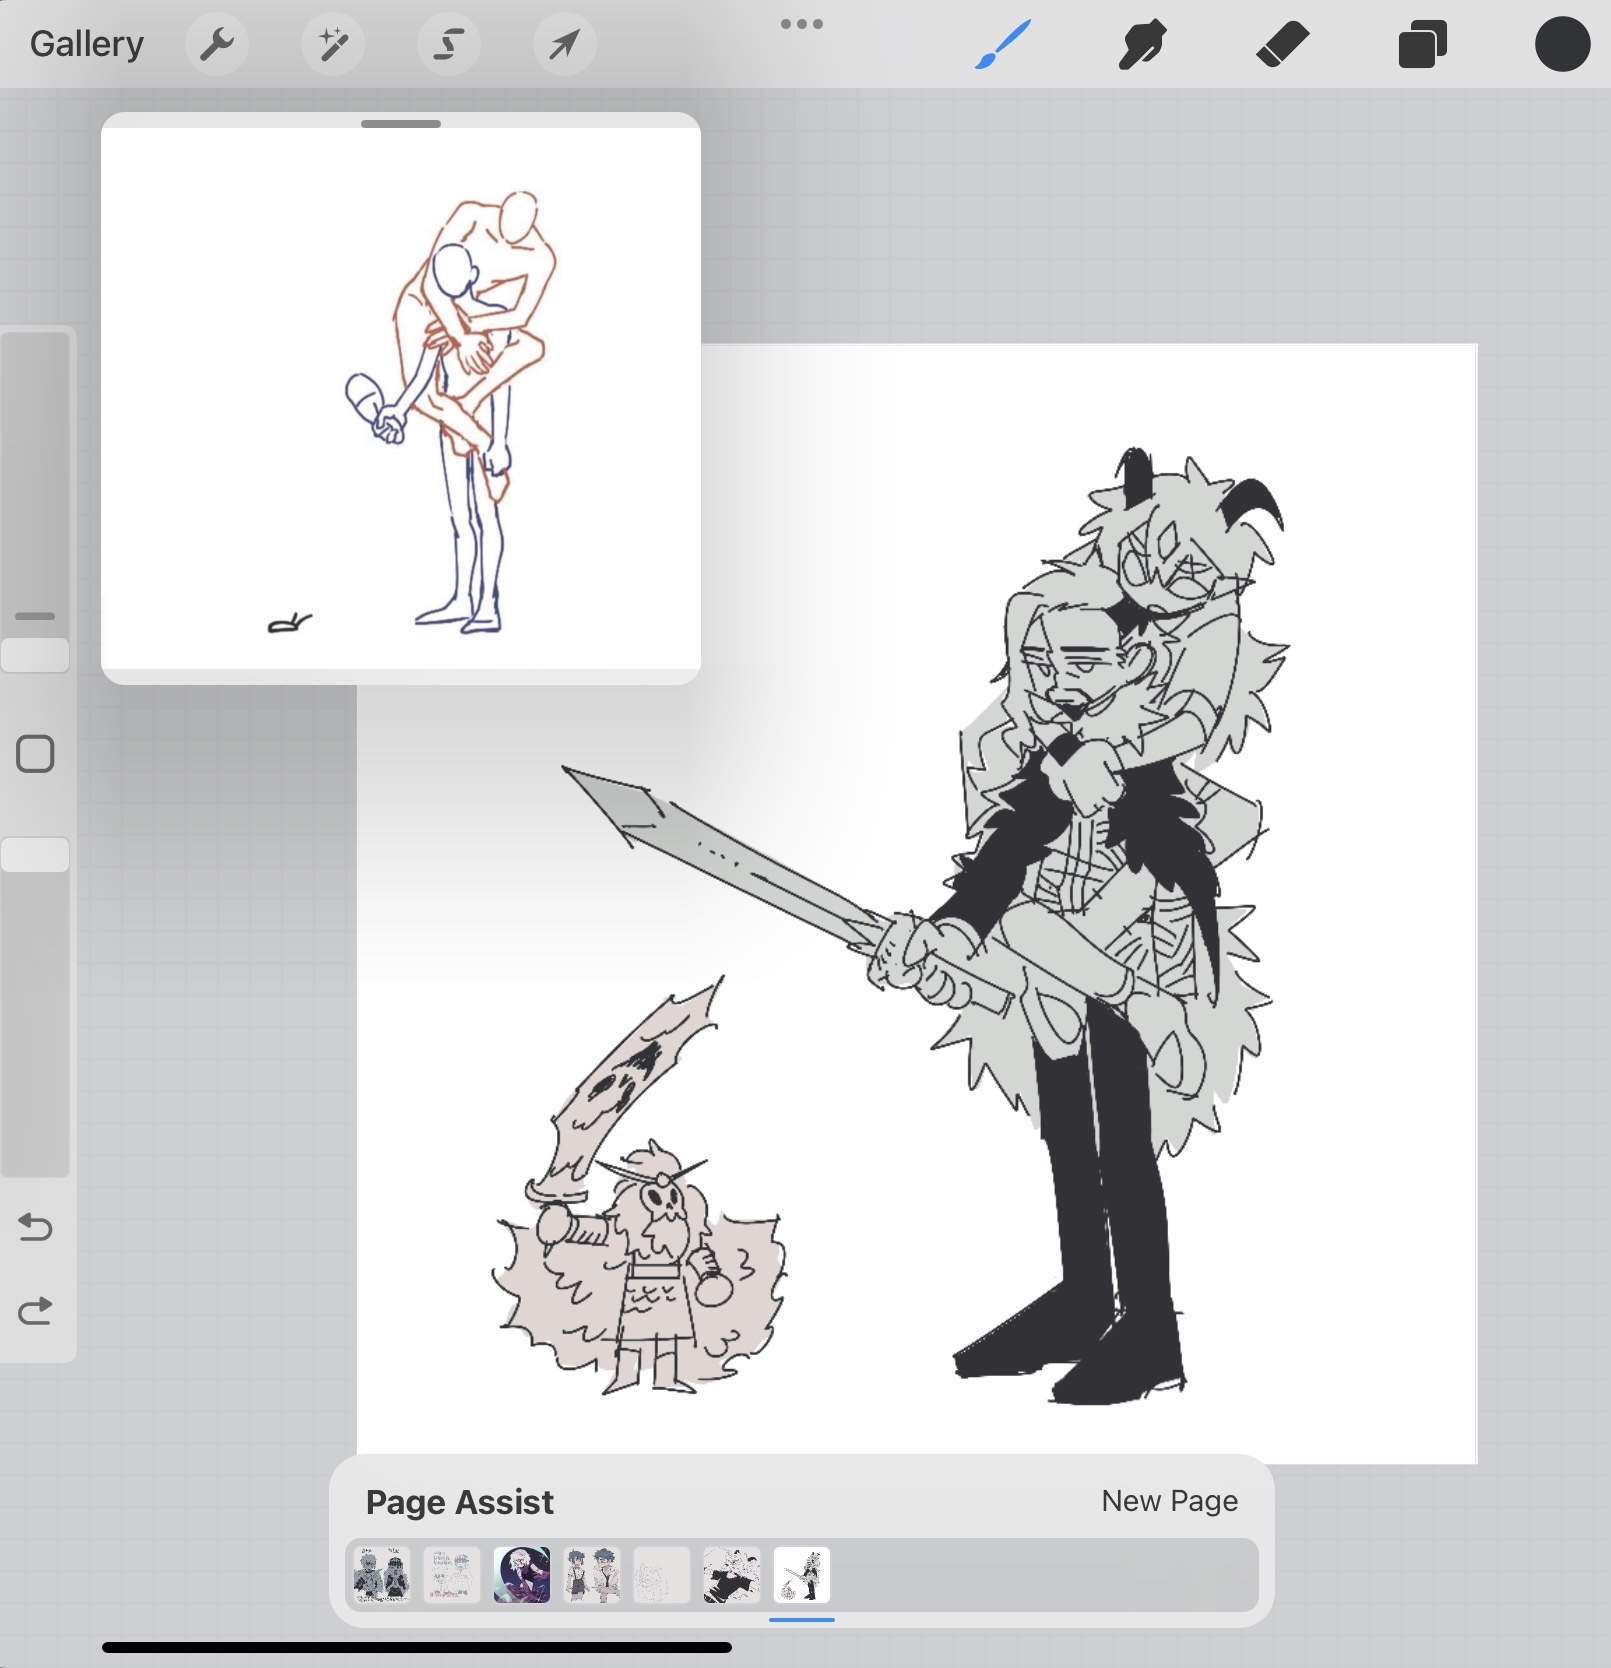The height and width of the screenshot is (1668, 1611).
Task: Select the Brush tool
Action: coord(1003,45)
